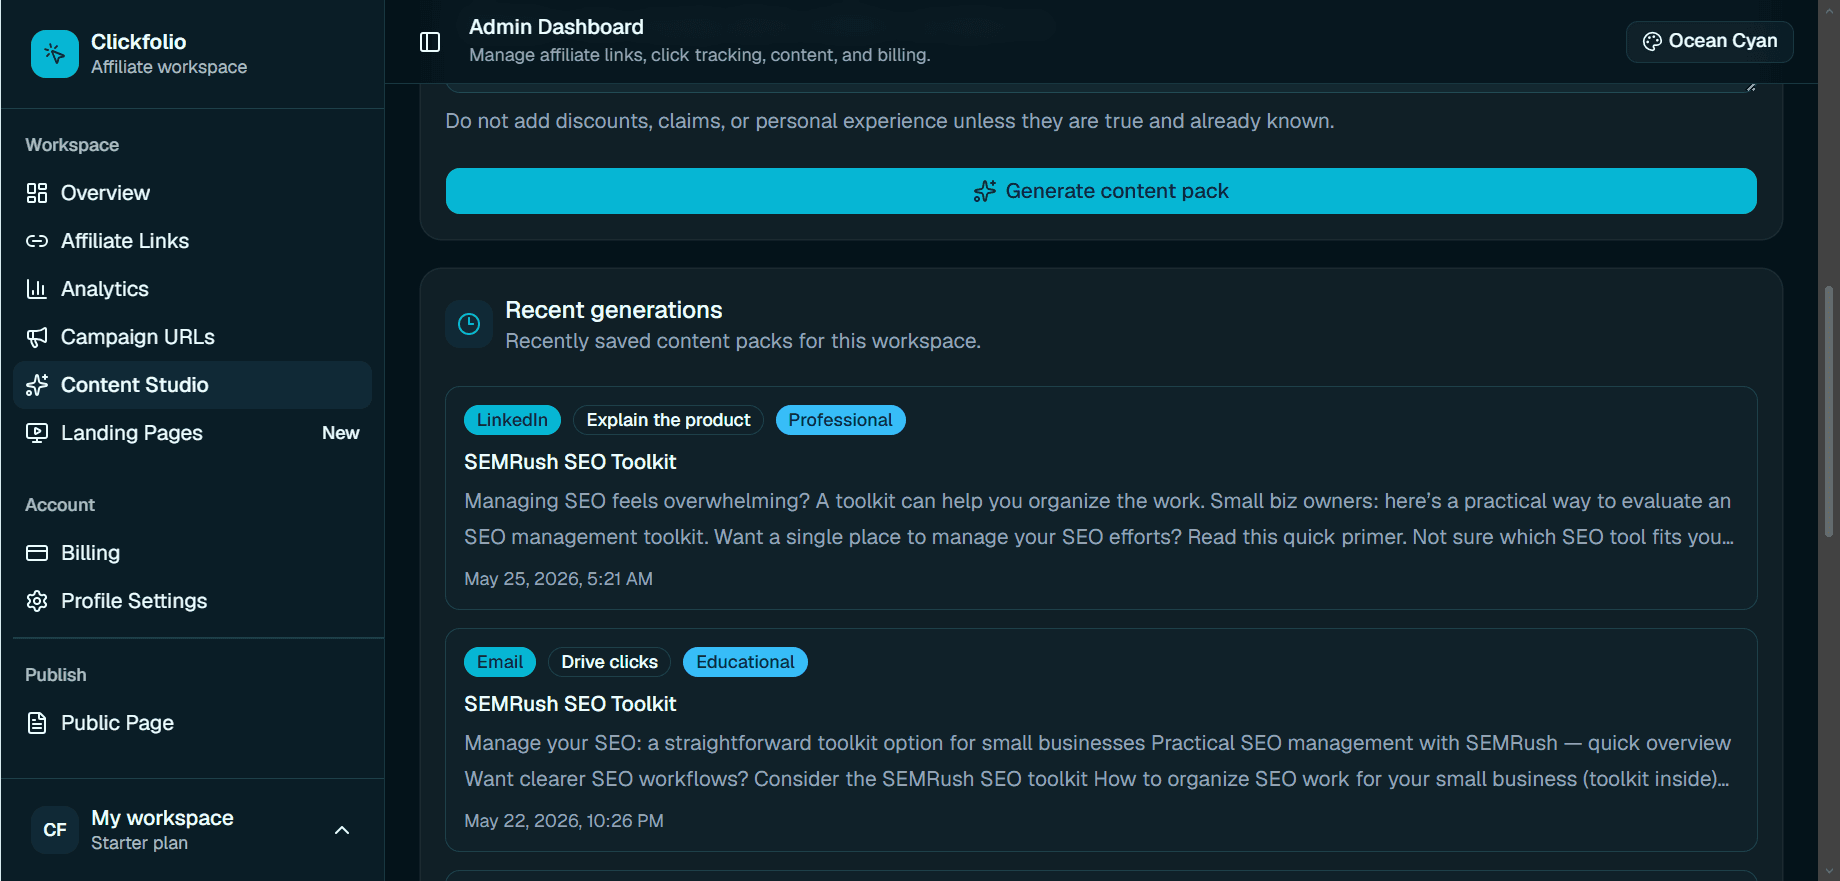The width and height of the screenshot is (1840, 881).
Task: Click the May 25, 2026 timestamp
Action: click(x=558, y=579)
